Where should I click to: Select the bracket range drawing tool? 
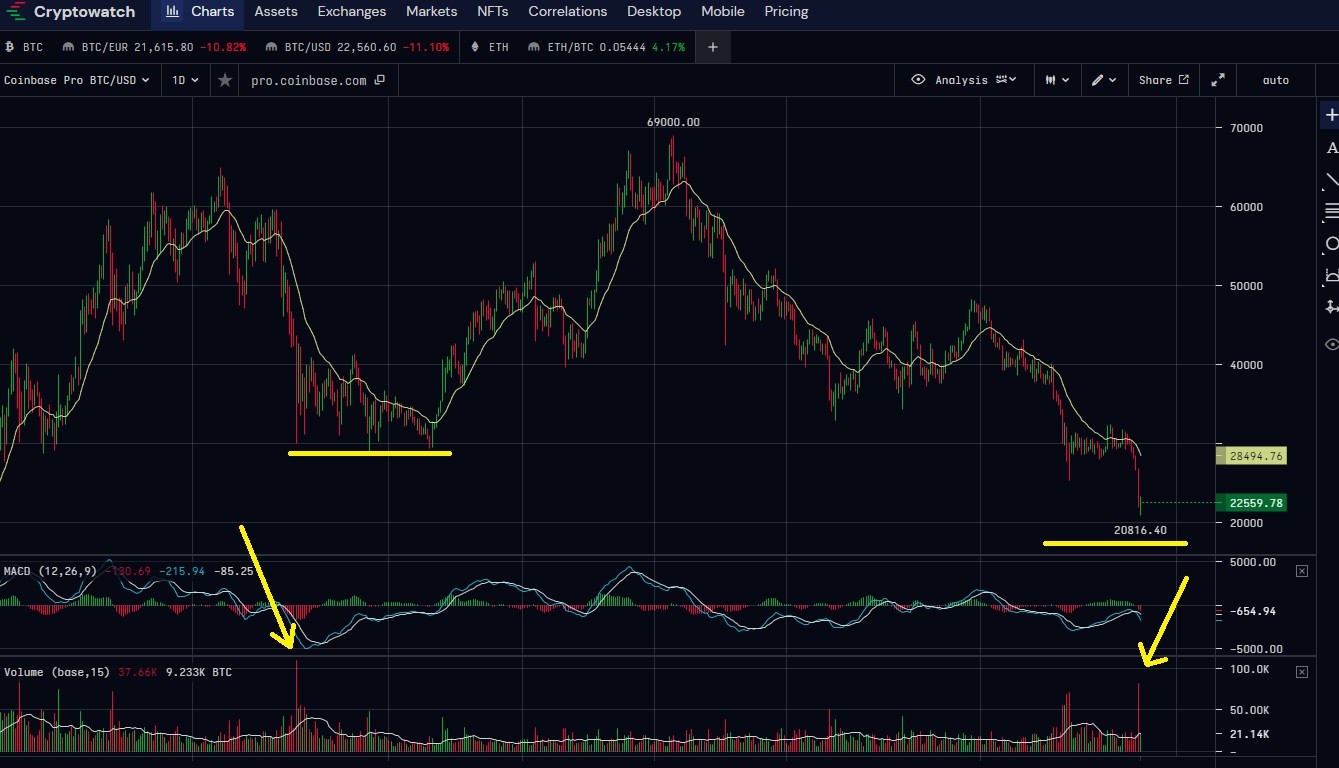pyautogui.click(x=1331, y=275)
